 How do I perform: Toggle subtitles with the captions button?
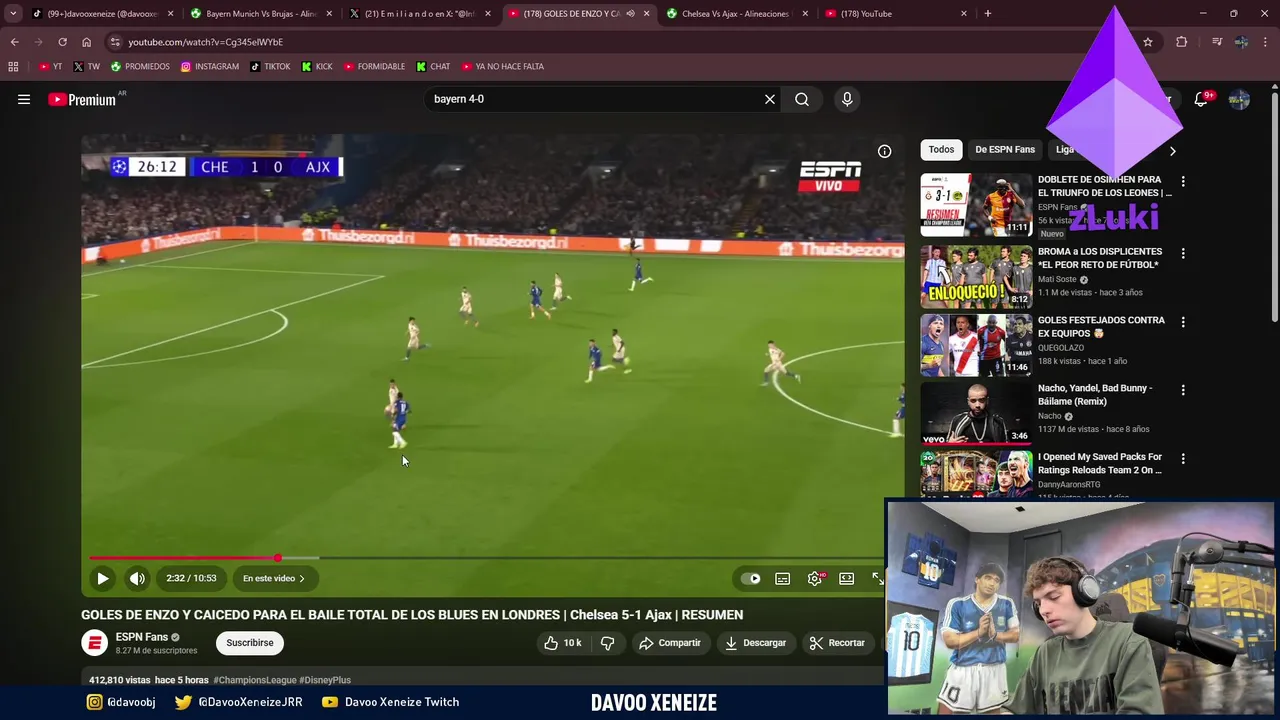point(783,578)
